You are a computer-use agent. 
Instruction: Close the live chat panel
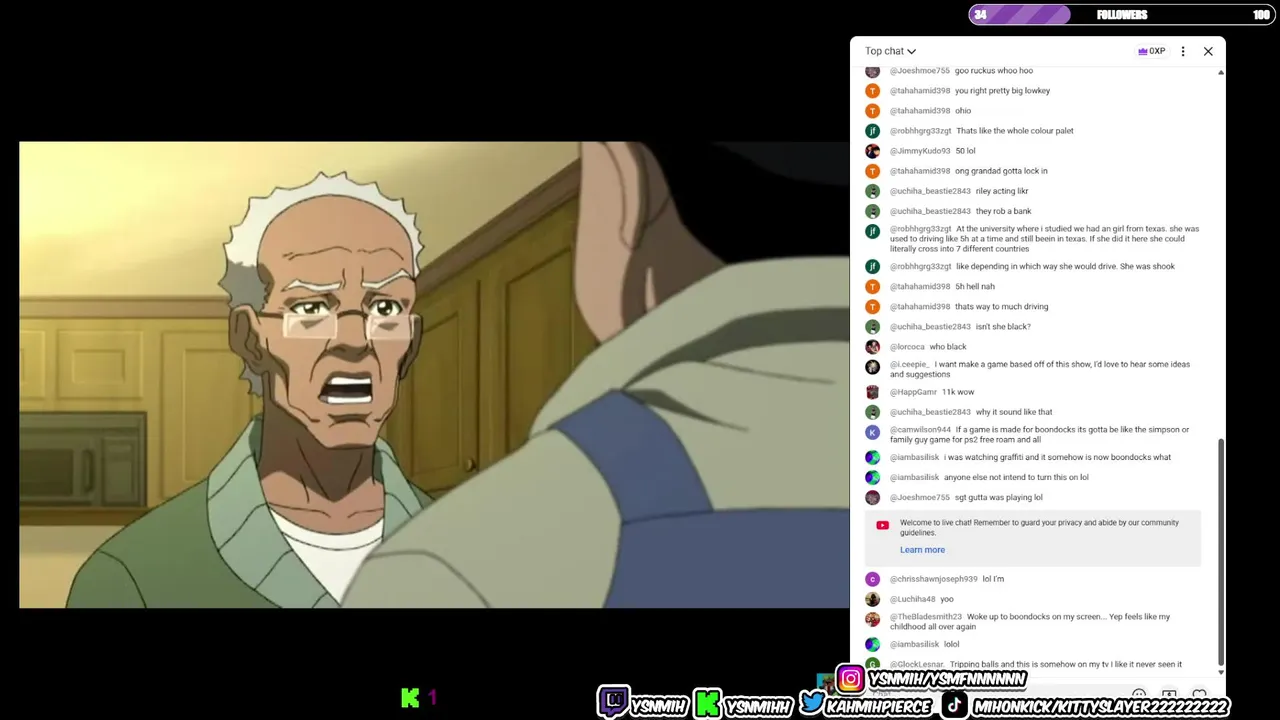(x=1208, y=51)
